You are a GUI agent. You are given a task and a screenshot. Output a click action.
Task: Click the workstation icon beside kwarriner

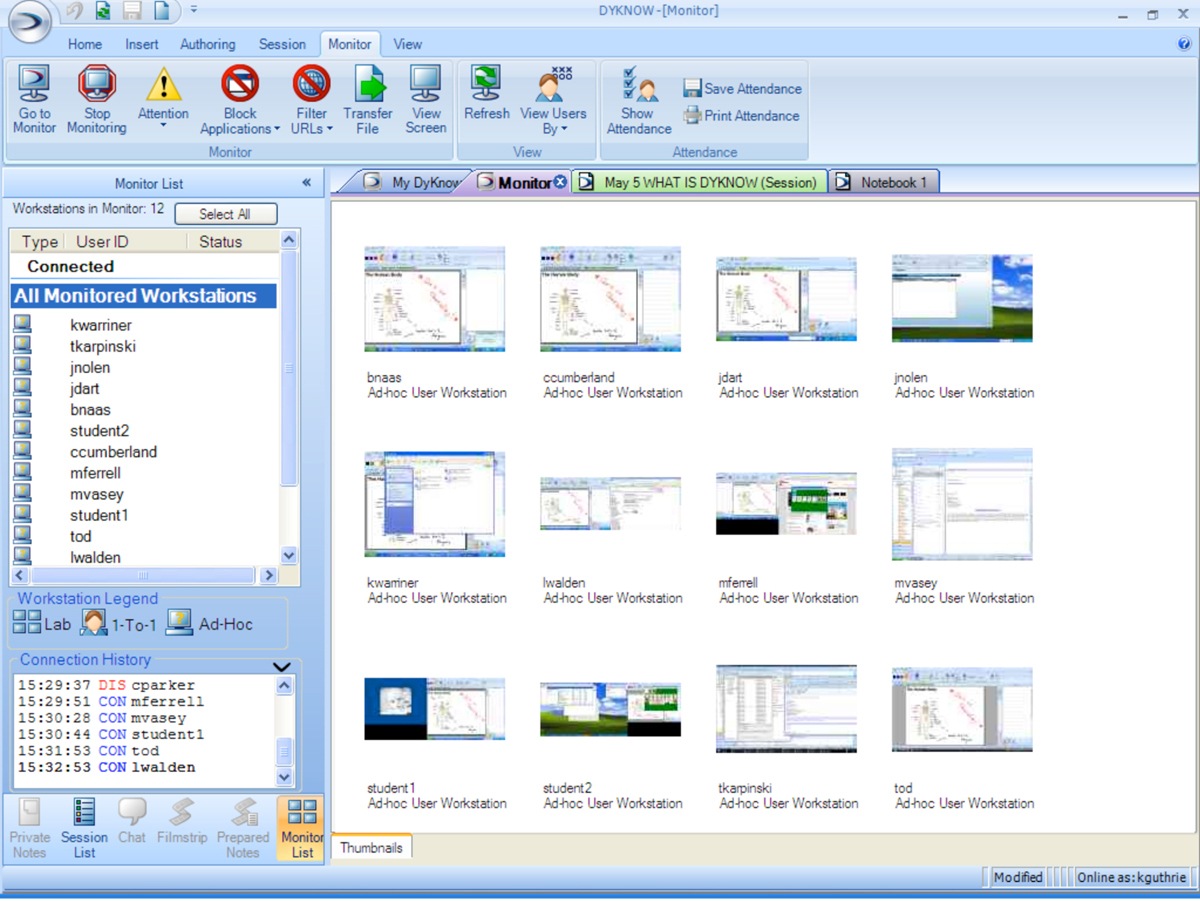(22, 324)
